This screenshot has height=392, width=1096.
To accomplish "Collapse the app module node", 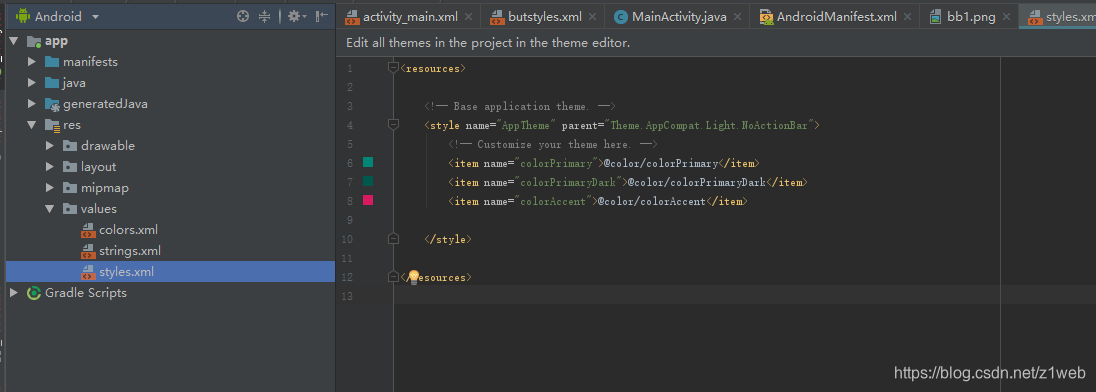I will coord(13,41).
